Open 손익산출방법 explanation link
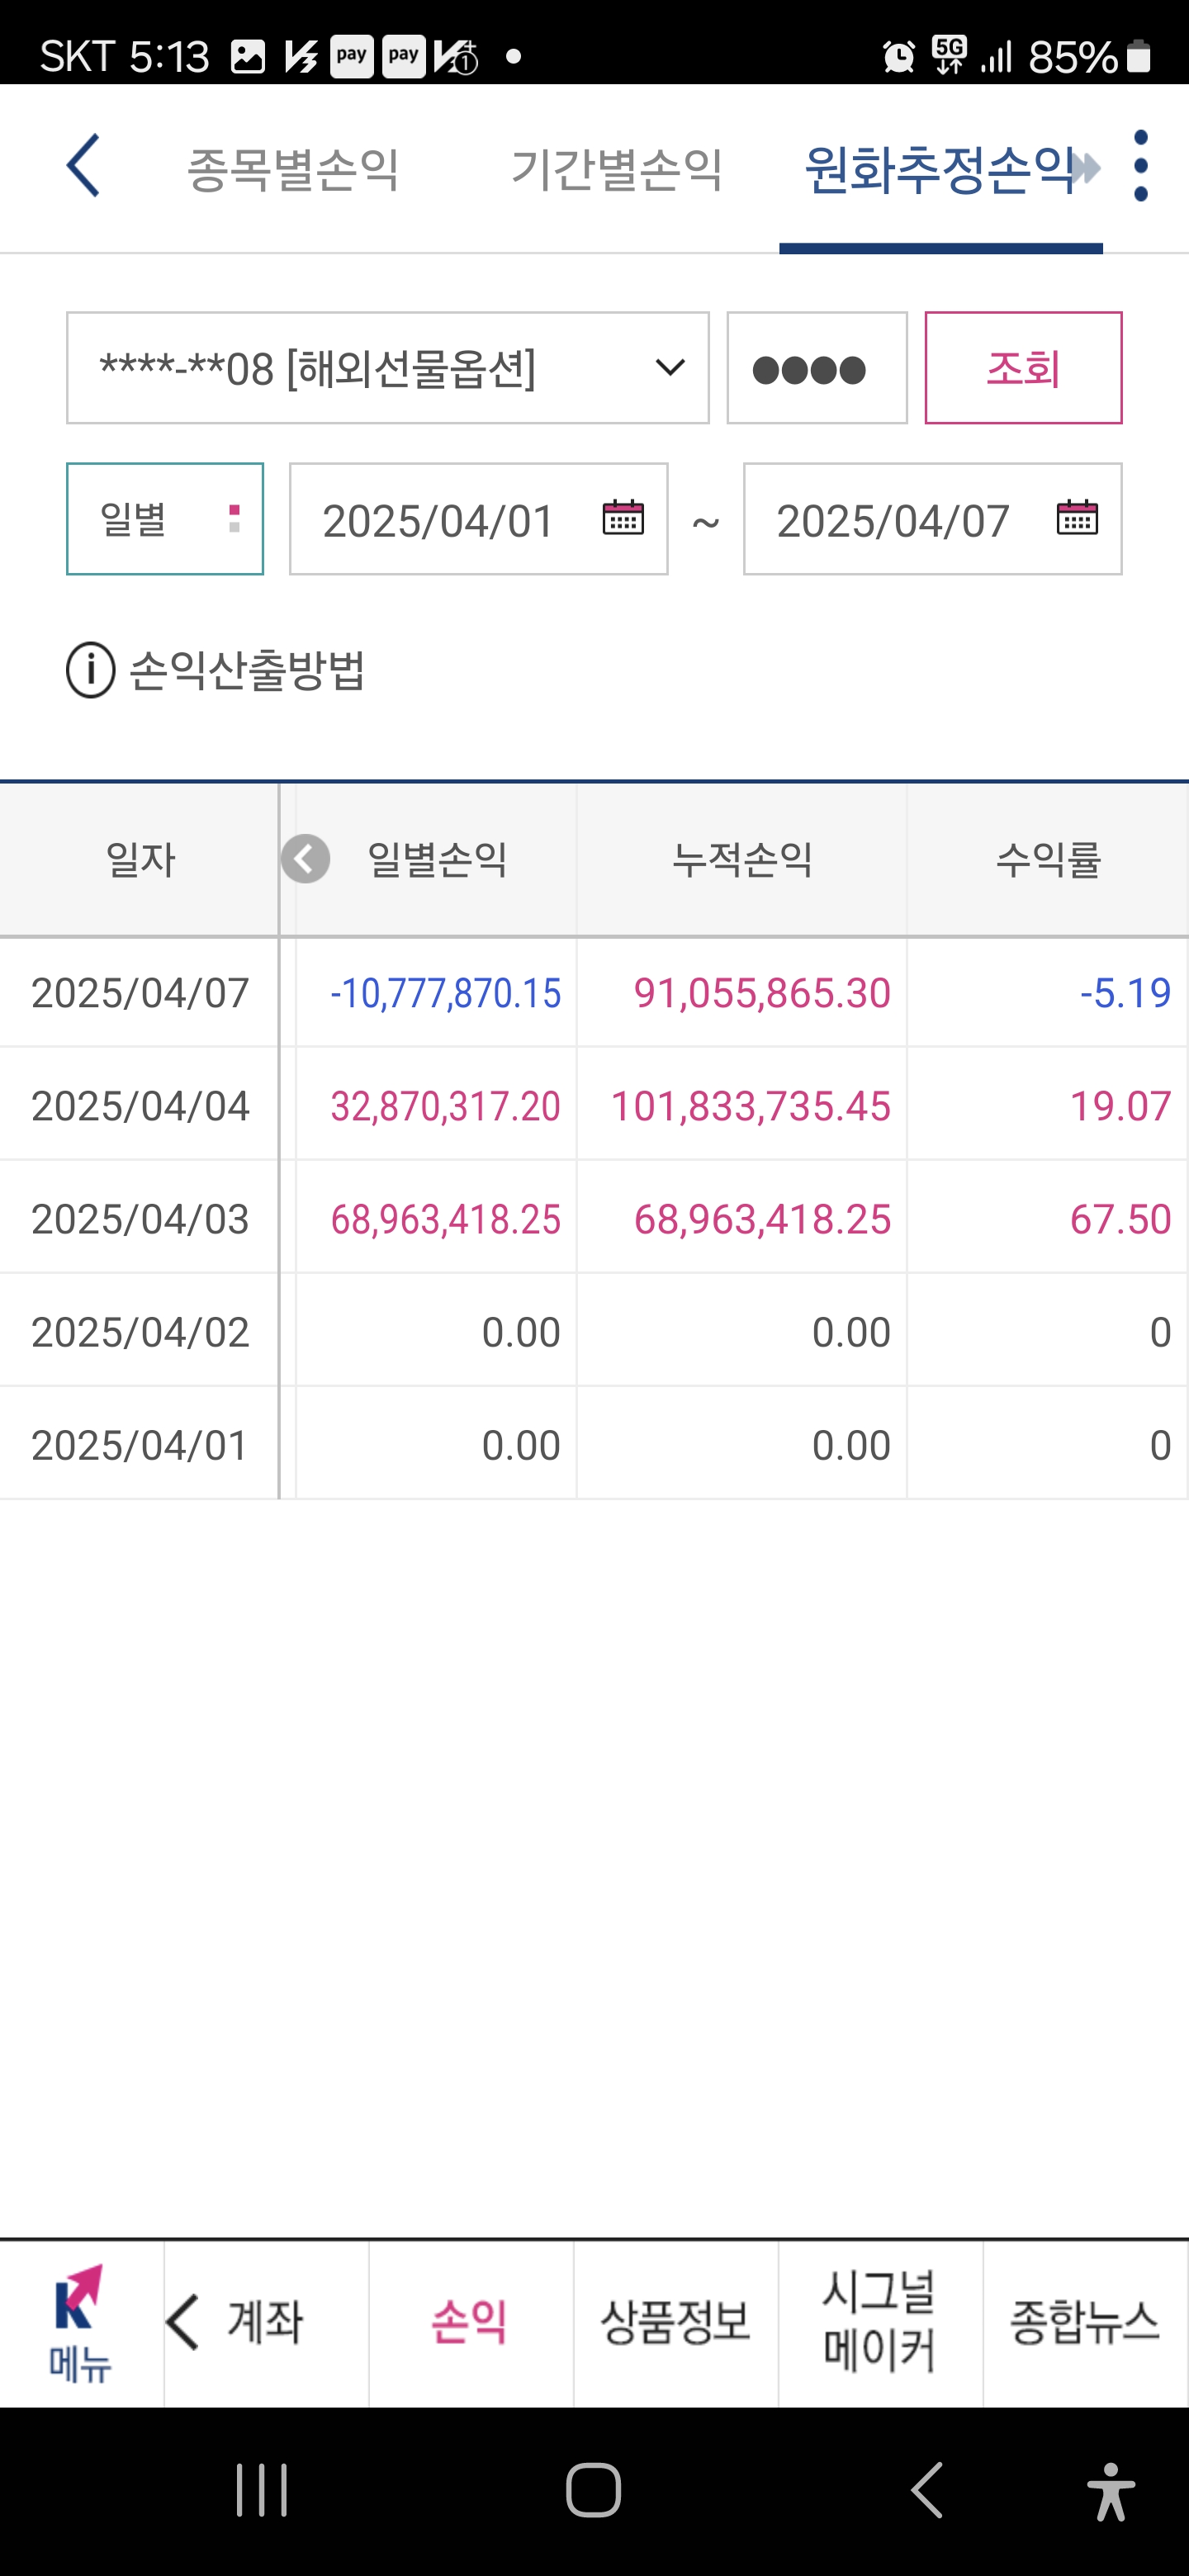Image resolution: width=1189 pixels, height=2576 pixels. tap(247, 670)
